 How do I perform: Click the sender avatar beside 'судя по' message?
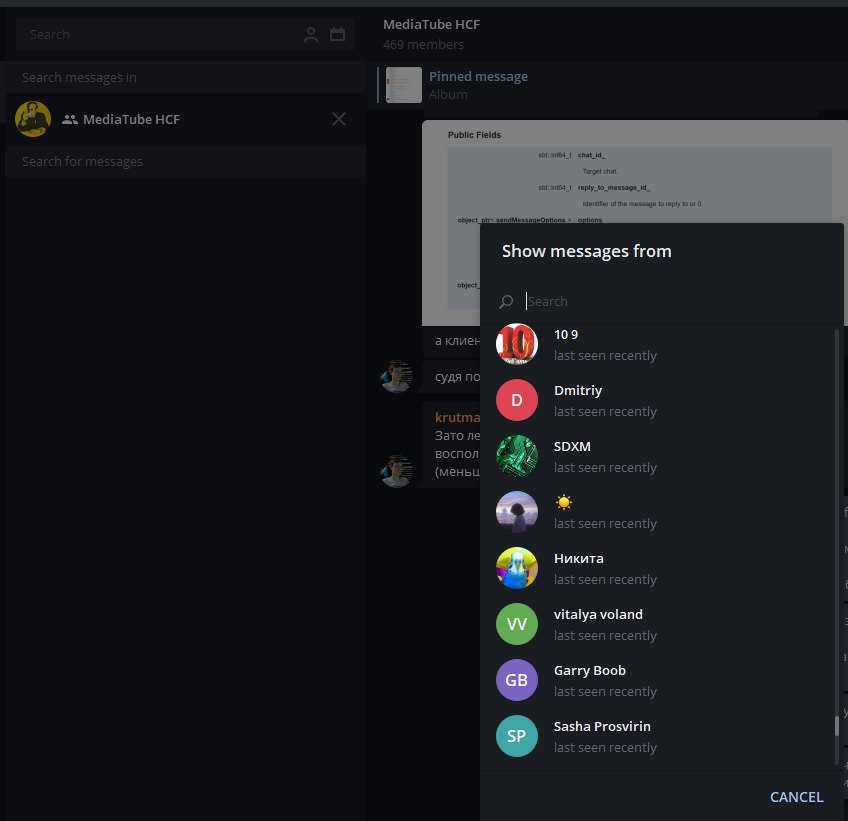pyautogui.click(x=396, y=376)
